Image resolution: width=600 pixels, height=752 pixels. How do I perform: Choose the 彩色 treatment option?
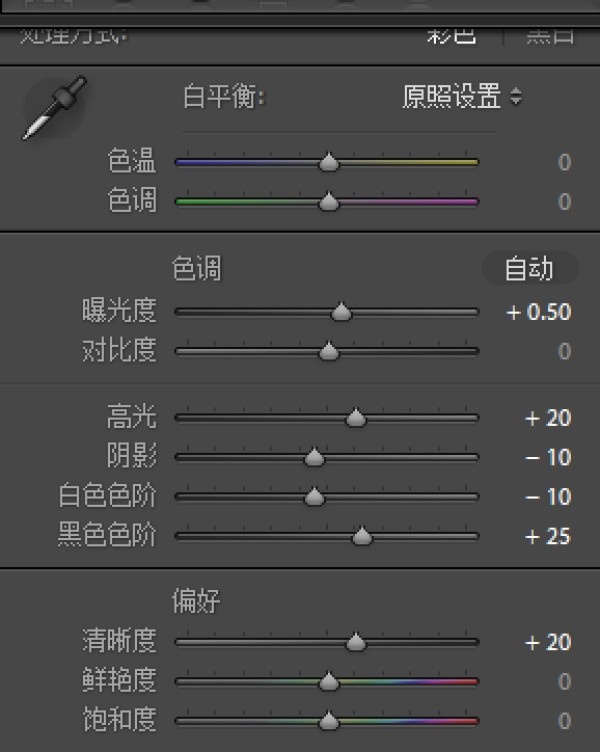452,35
